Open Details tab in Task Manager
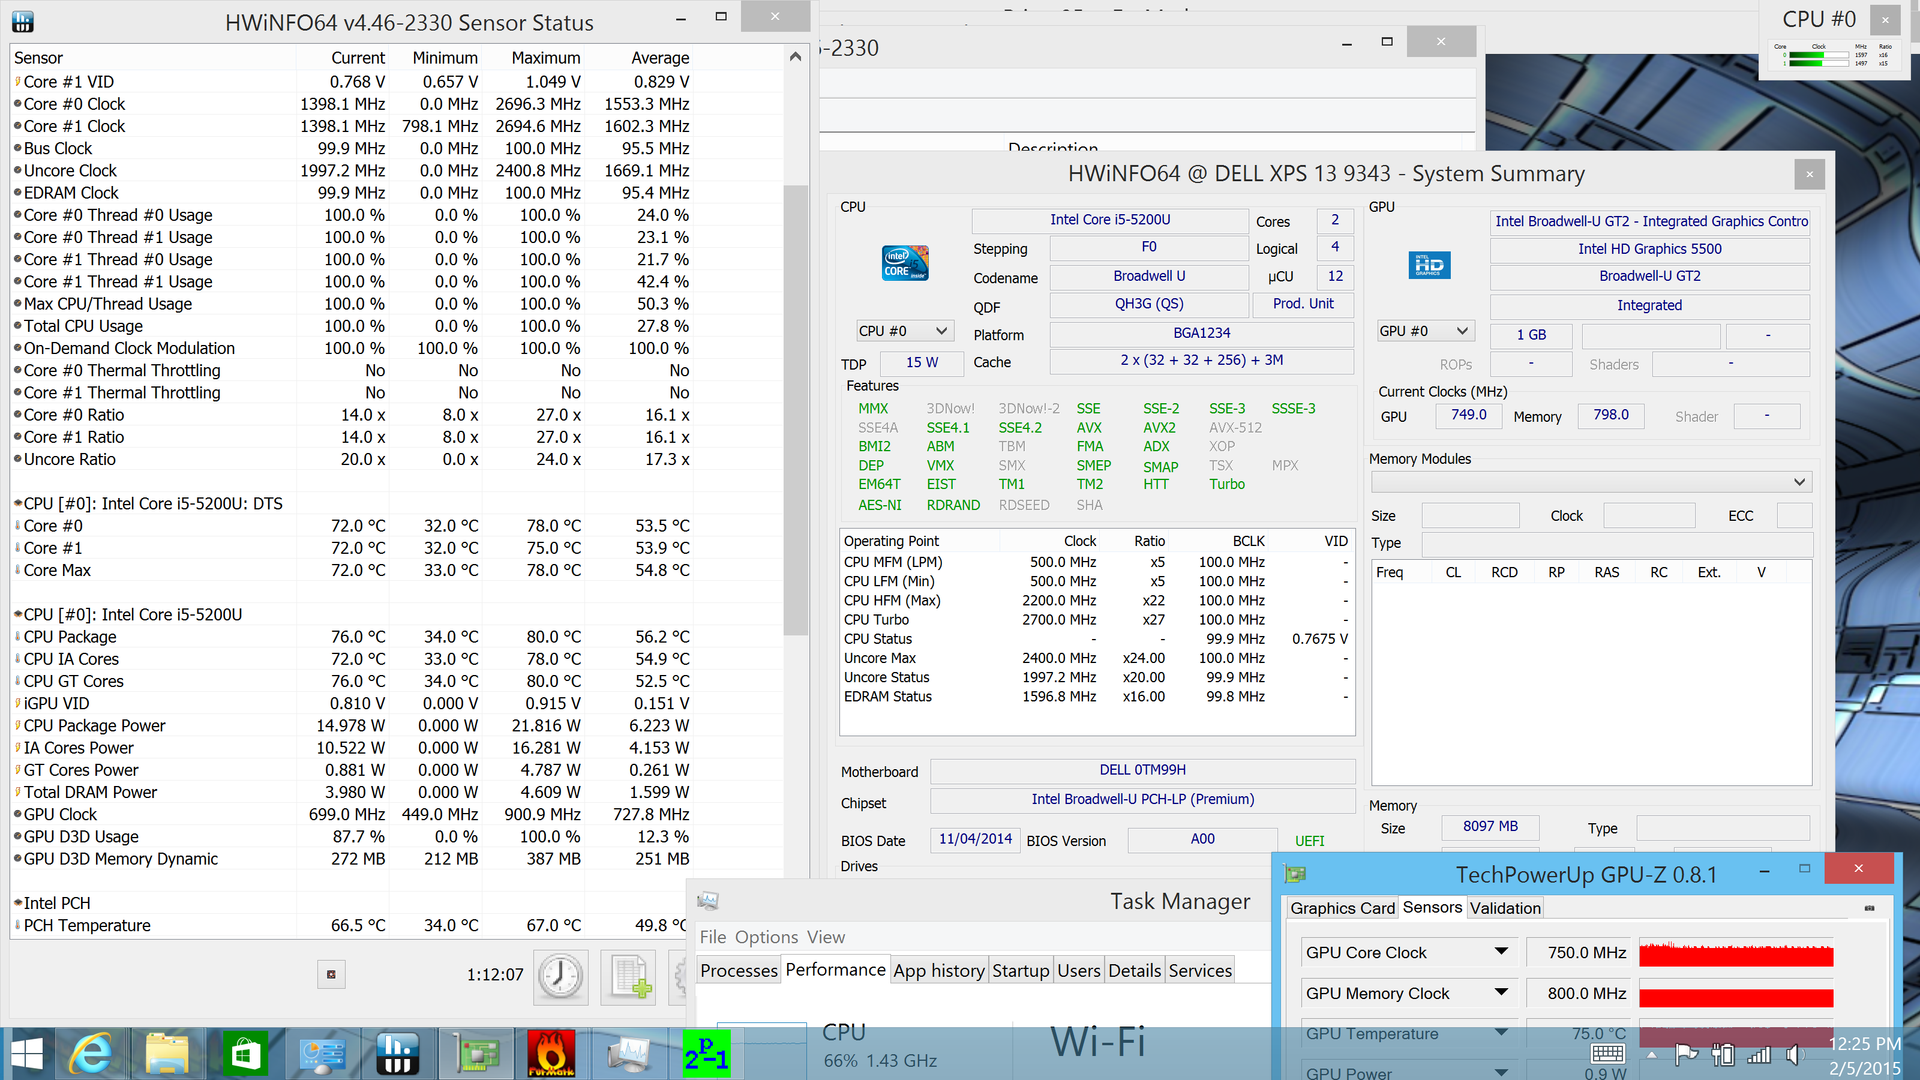This screenshot has width=1920, height=1080. 1134,970
